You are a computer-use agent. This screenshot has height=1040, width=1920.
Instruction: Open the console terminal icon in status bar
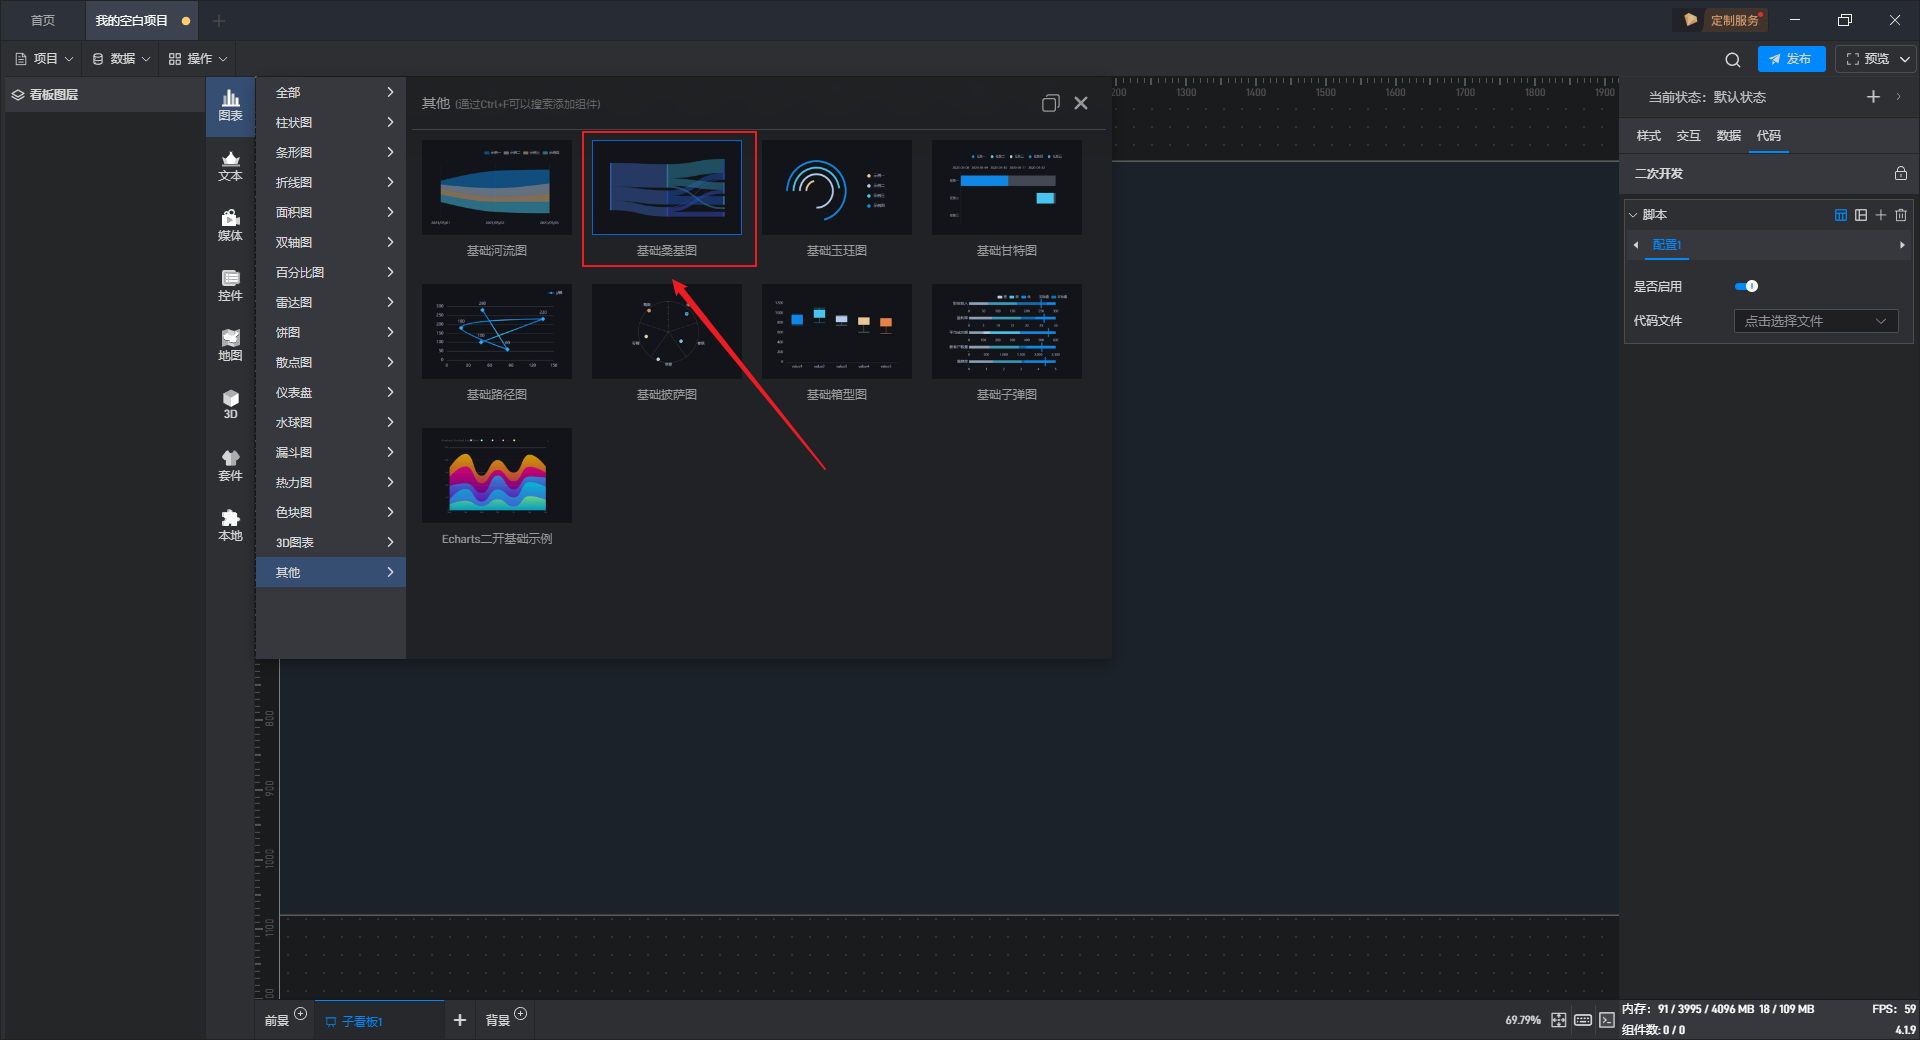[1606, 1020]
